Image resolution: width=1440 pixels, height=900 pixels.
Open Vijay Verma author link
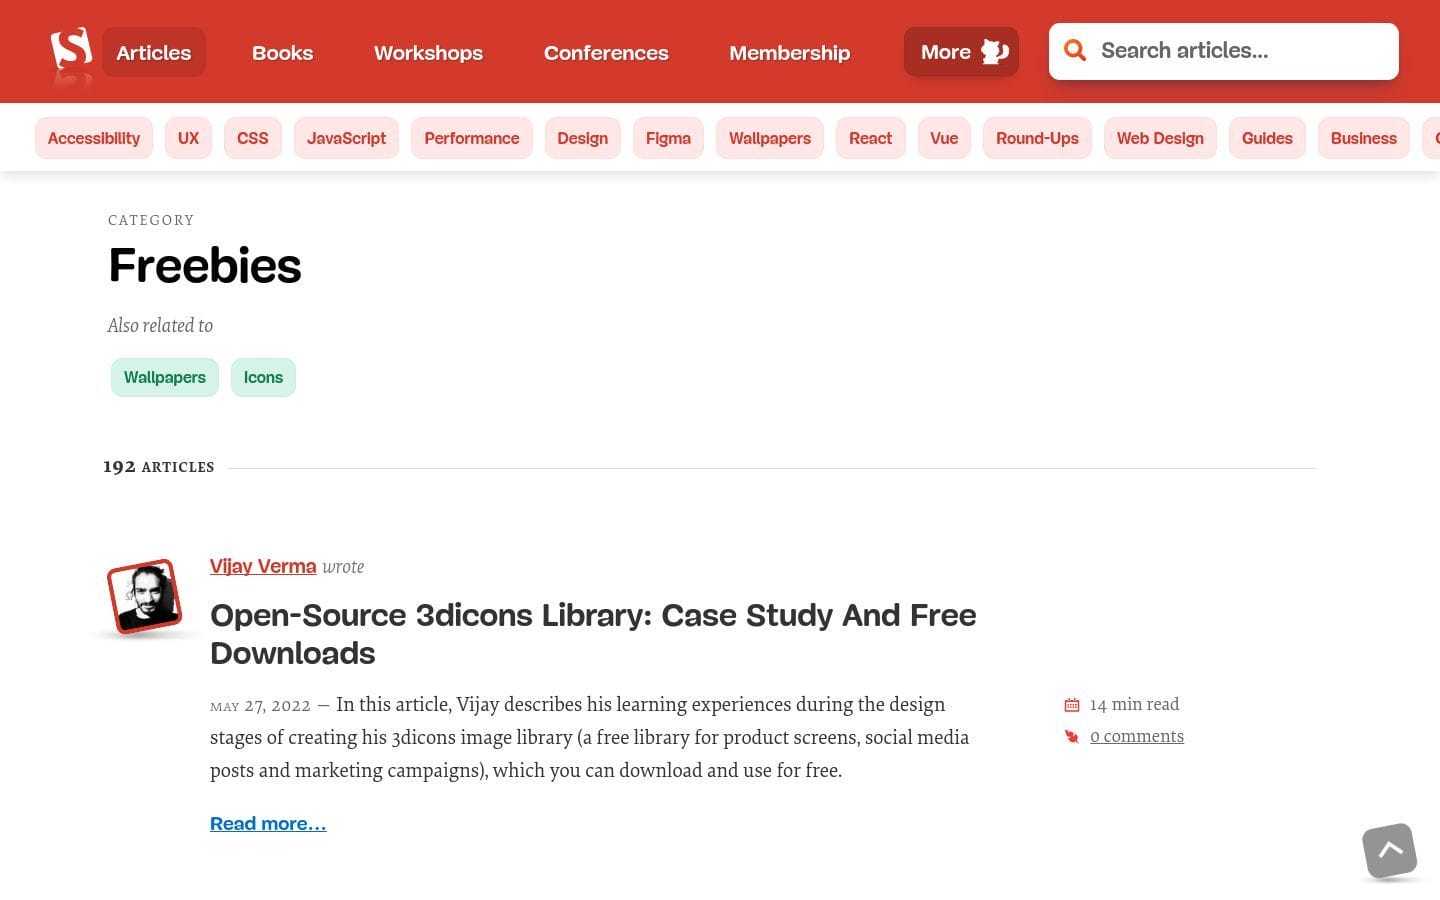(x=263, y=566)
